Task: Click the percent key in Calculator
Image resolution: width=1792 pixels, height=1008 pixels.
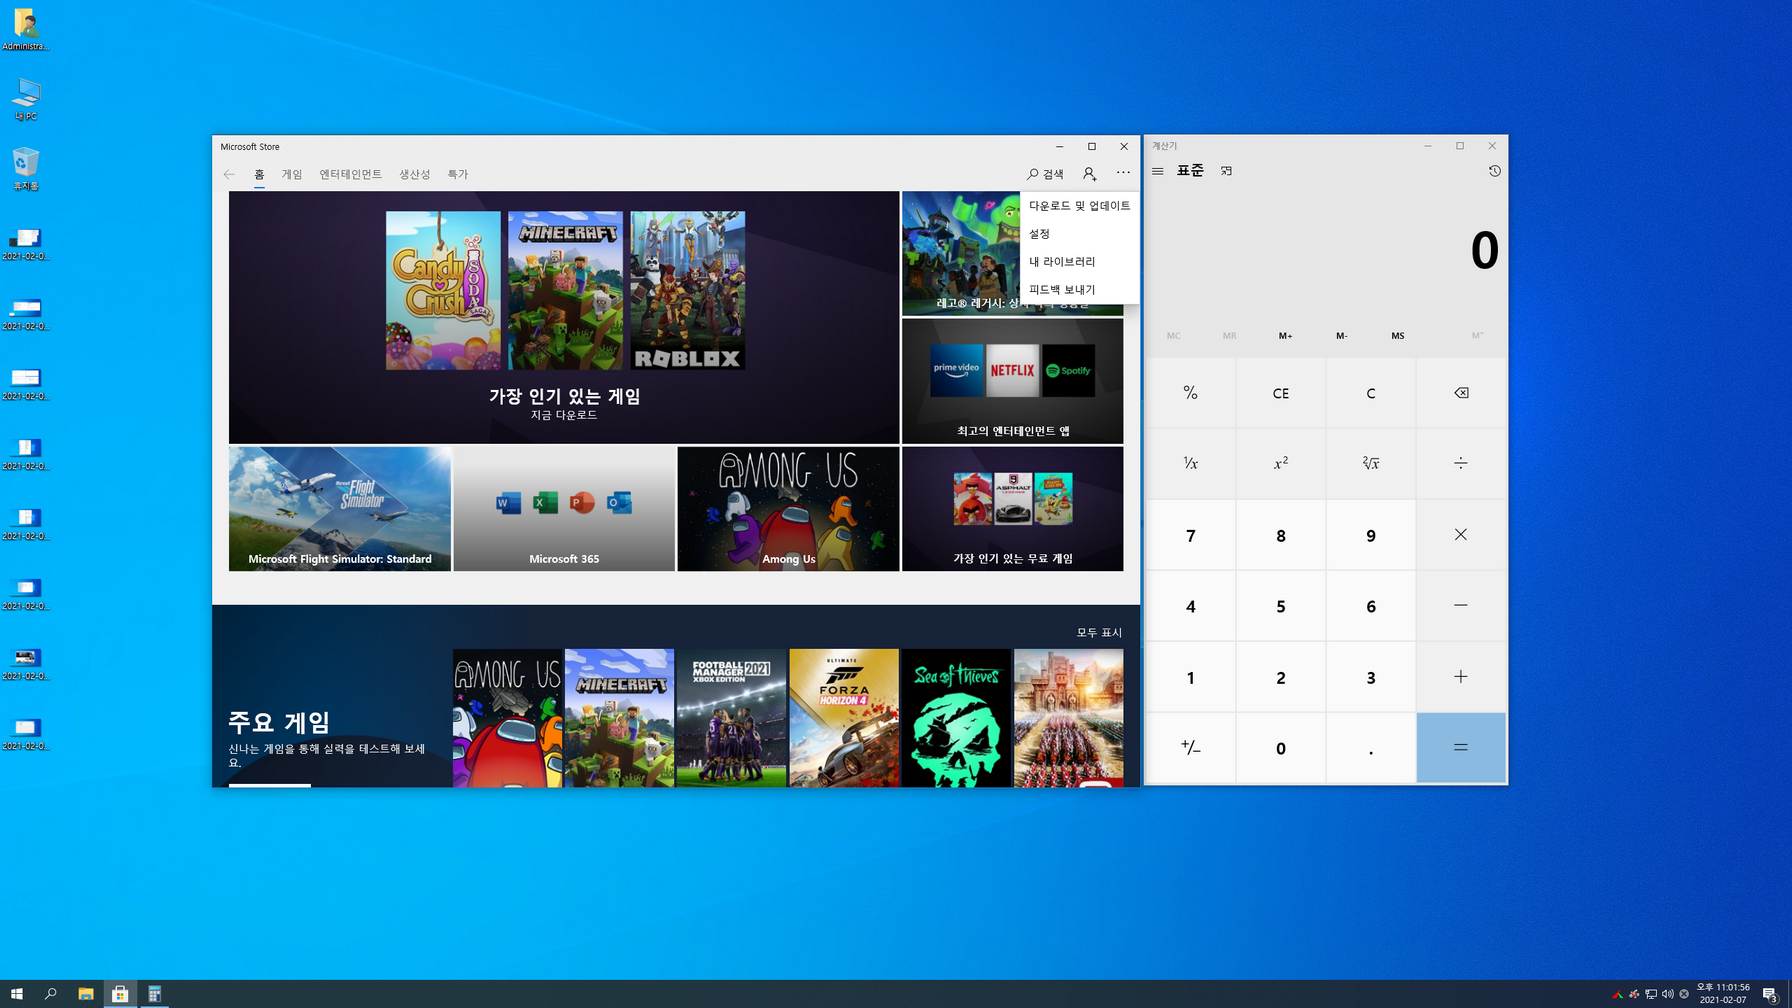Action: point(1190,393)
